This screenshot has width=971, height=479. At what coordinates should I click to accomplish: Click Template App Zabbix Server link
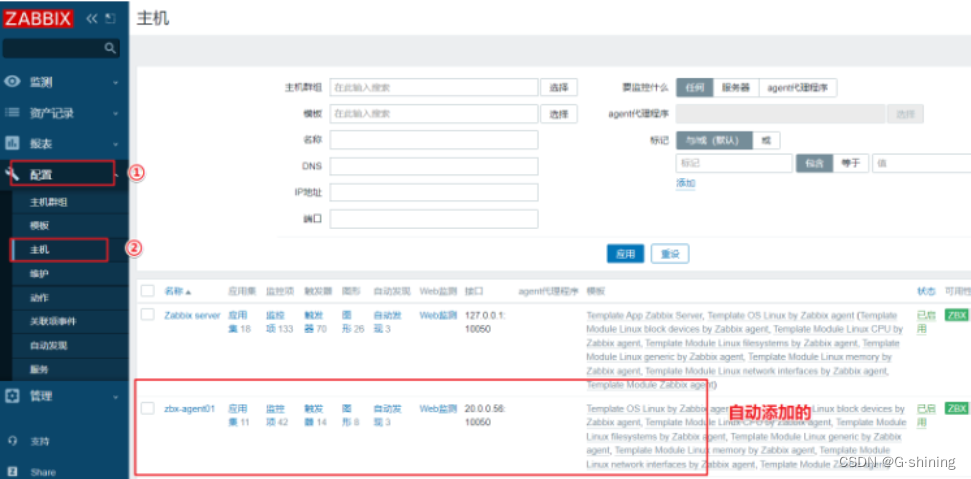pos(644,315)
